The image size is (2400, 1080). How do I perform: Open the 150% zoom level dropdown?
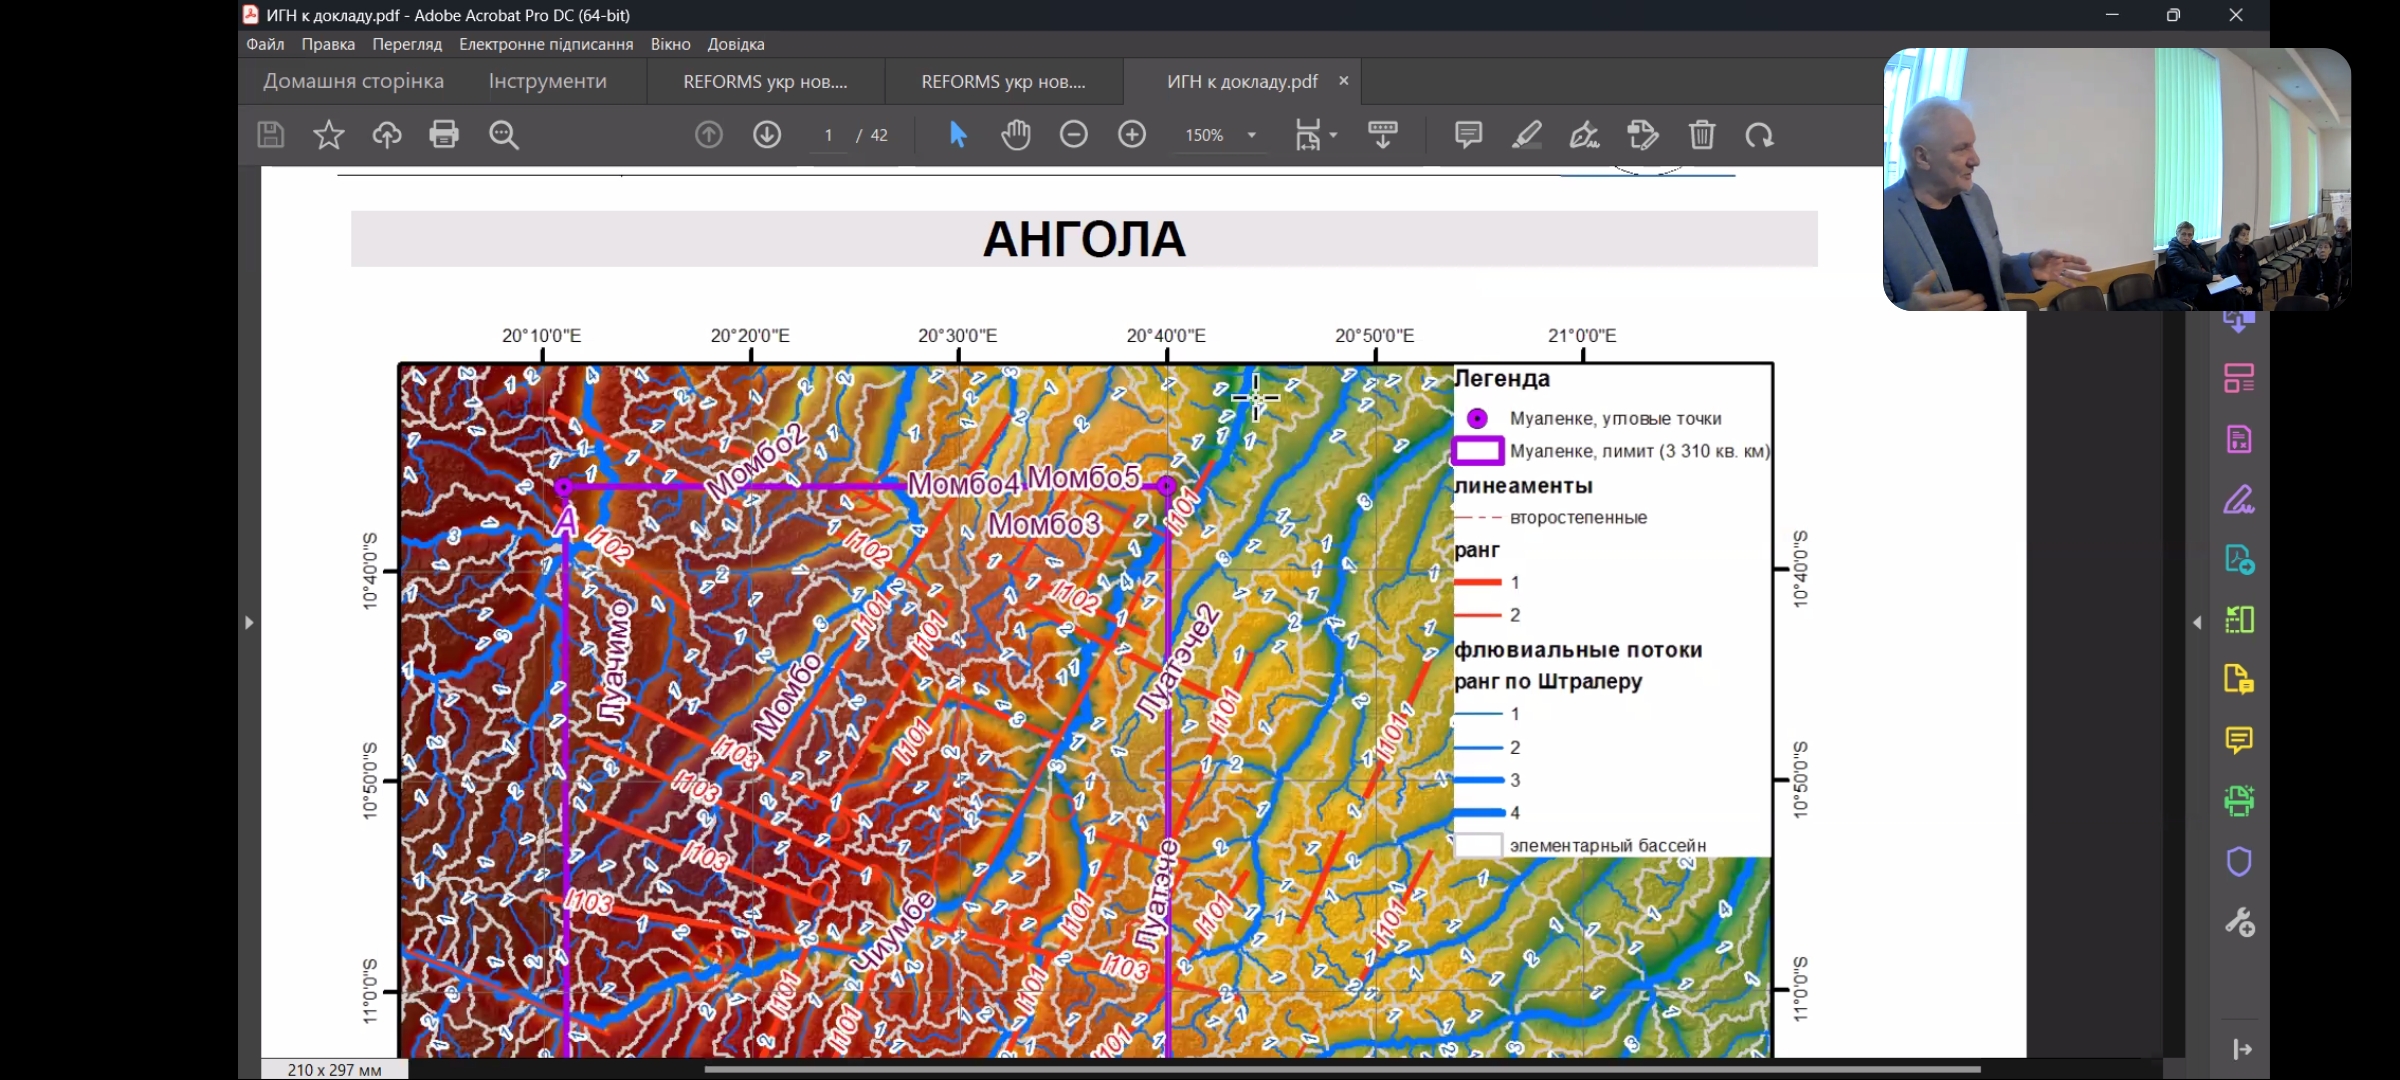pyautogui.click(x=1251, y=135)
